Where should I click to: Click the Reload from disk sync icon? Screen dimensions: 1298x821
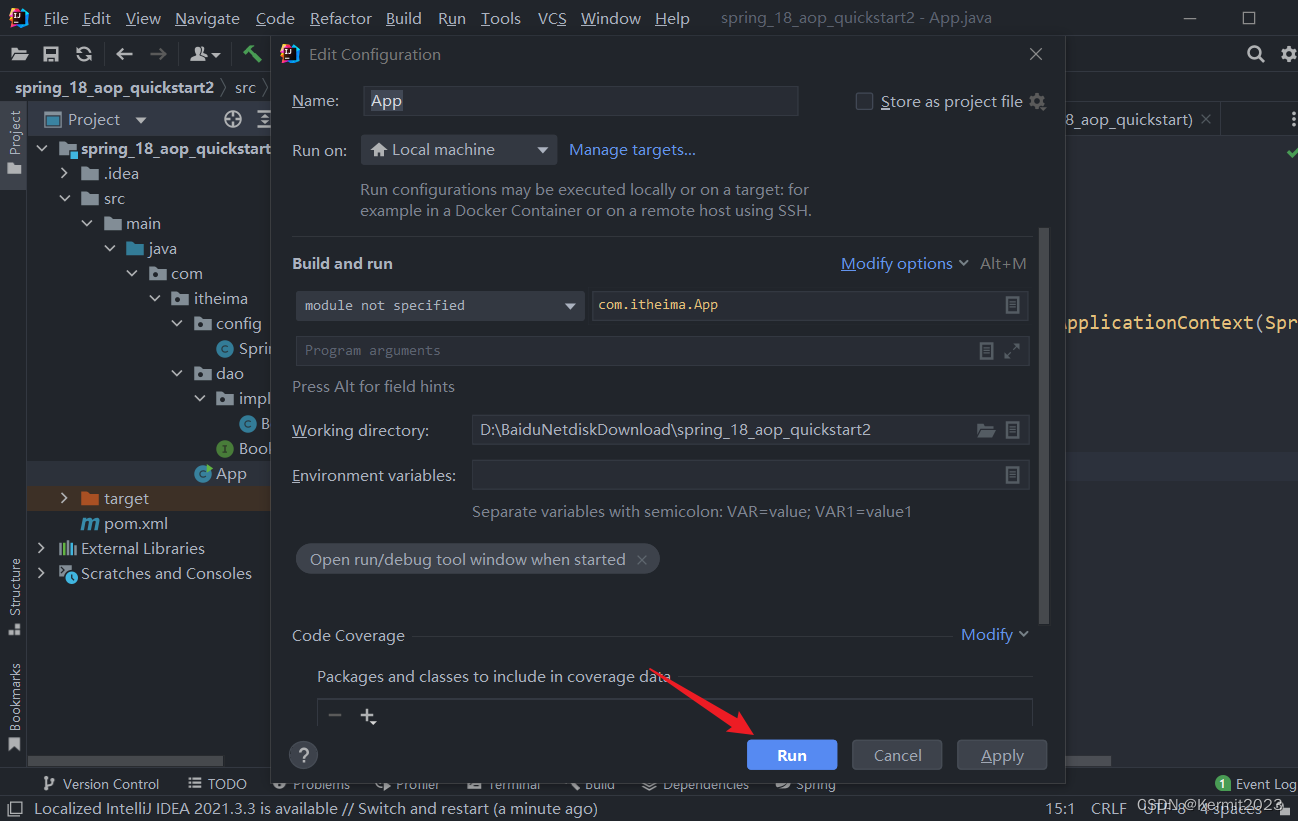pos(84,54)
